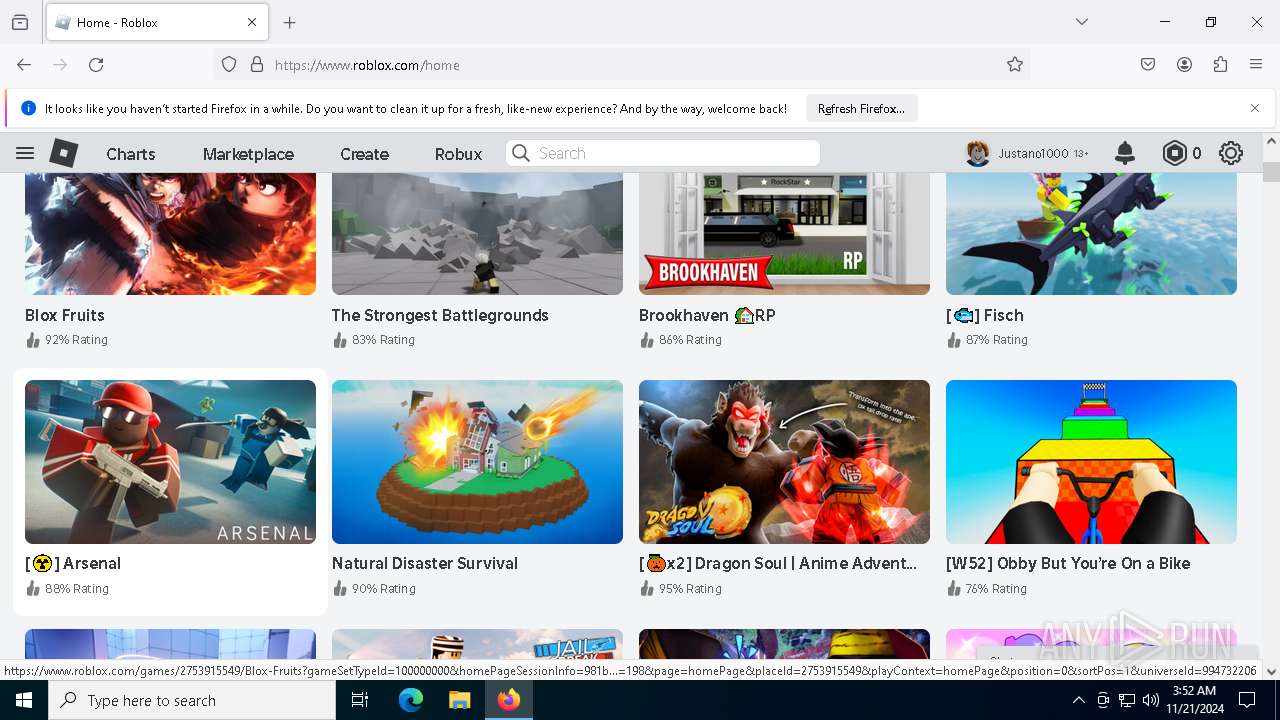Open the Robux balance icon
The image size is (1280, 720).
tap(1174, 153)
